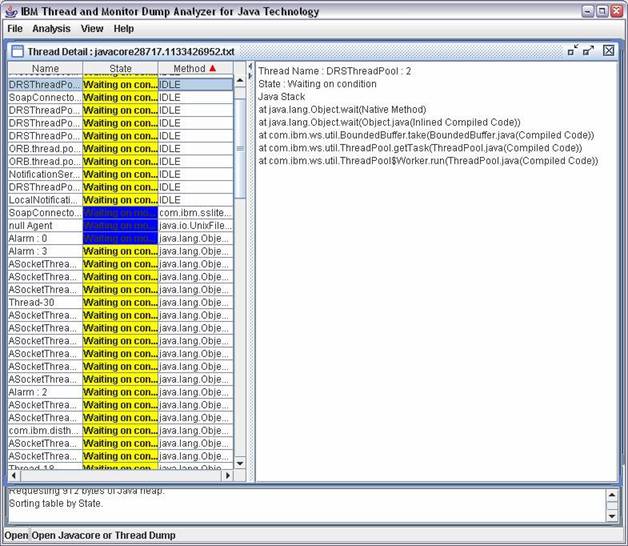
Task: Click the Thread Detail frame icon
Action: pyautogui.click(x=17, y=51)
